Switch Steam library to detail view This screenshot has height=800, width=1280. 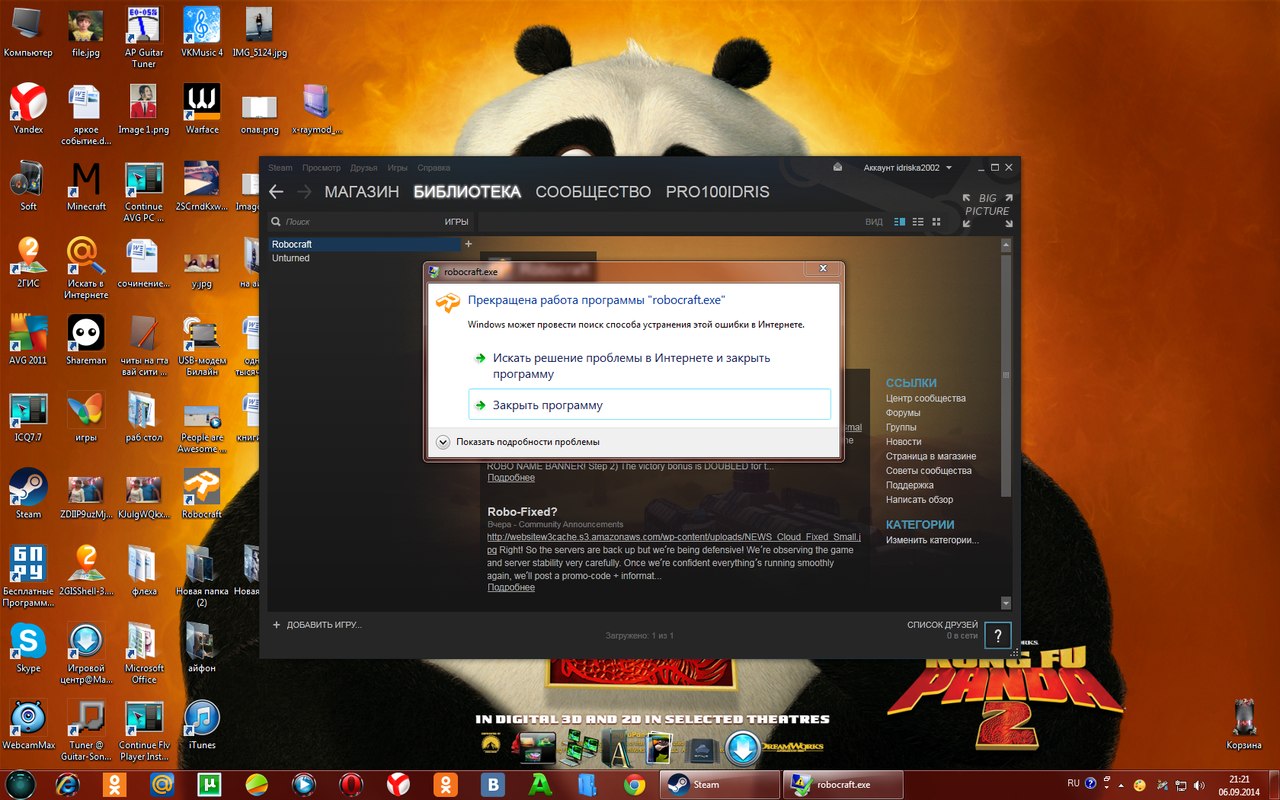[900, 222]
